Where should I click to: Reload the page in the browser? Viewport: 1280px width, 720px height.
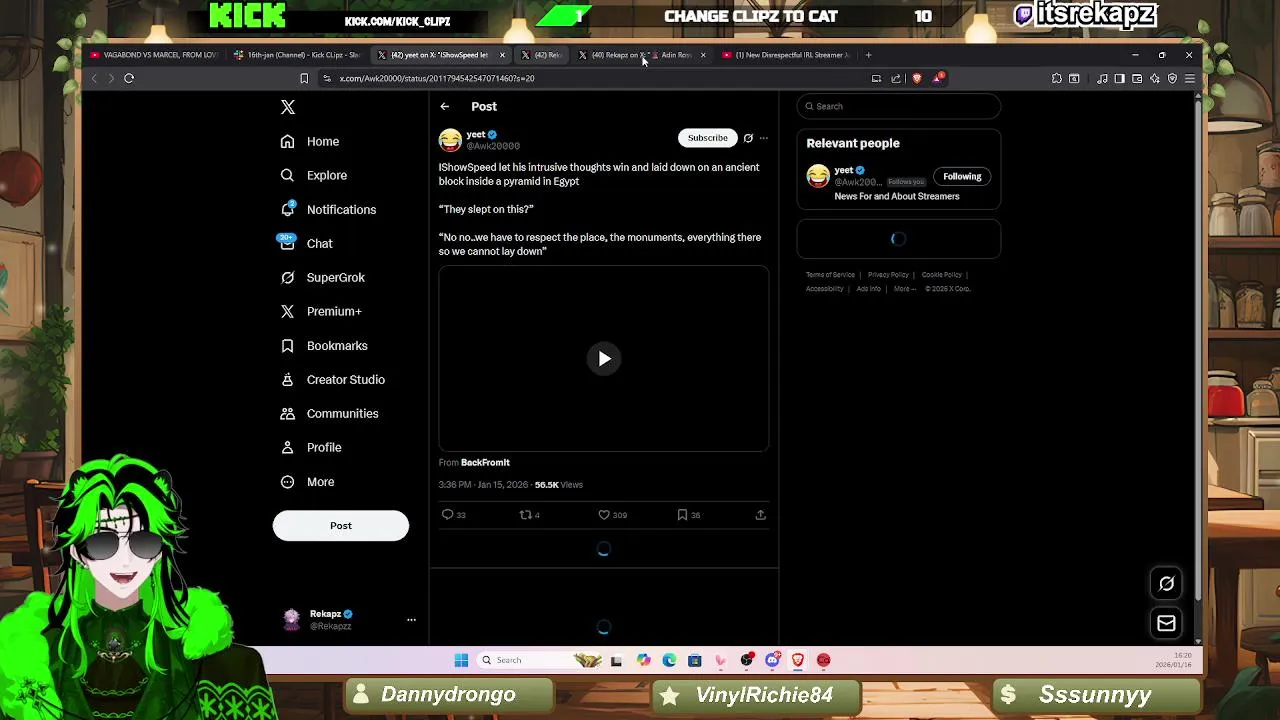point(129,78)
